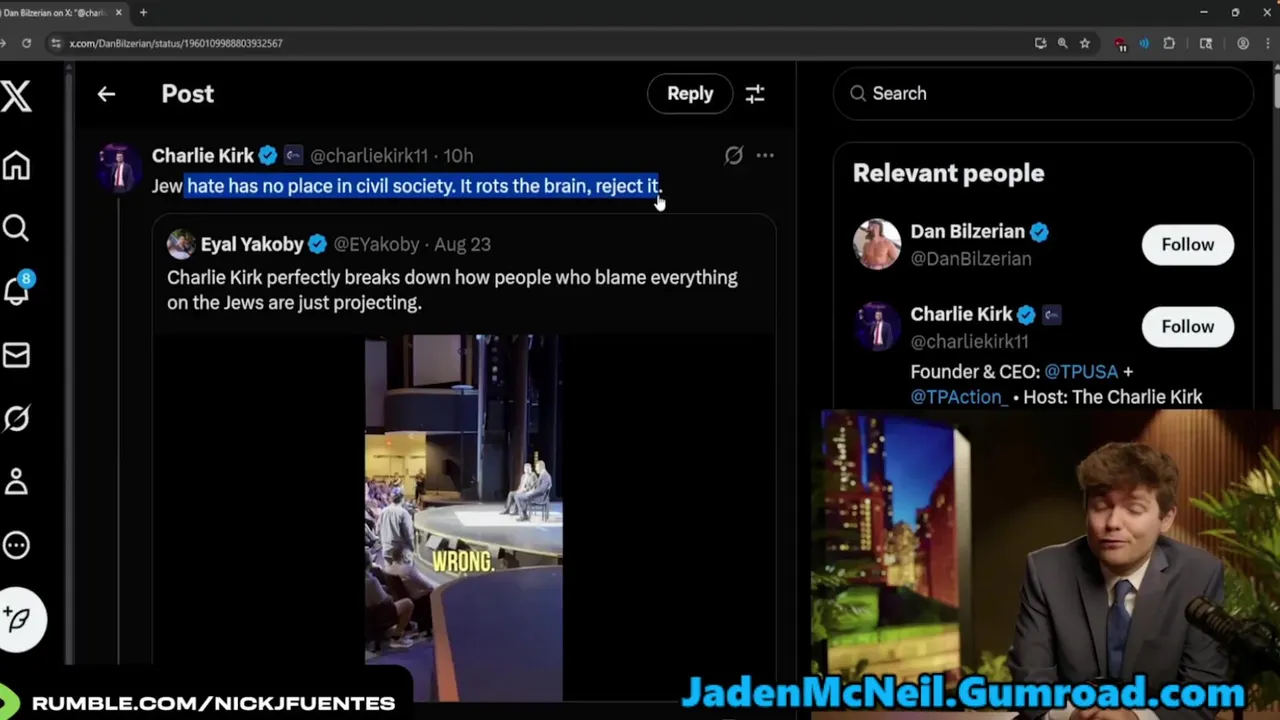
Task: Open Eyal Yakoby's quoted post name
Action: click(252, 244)
